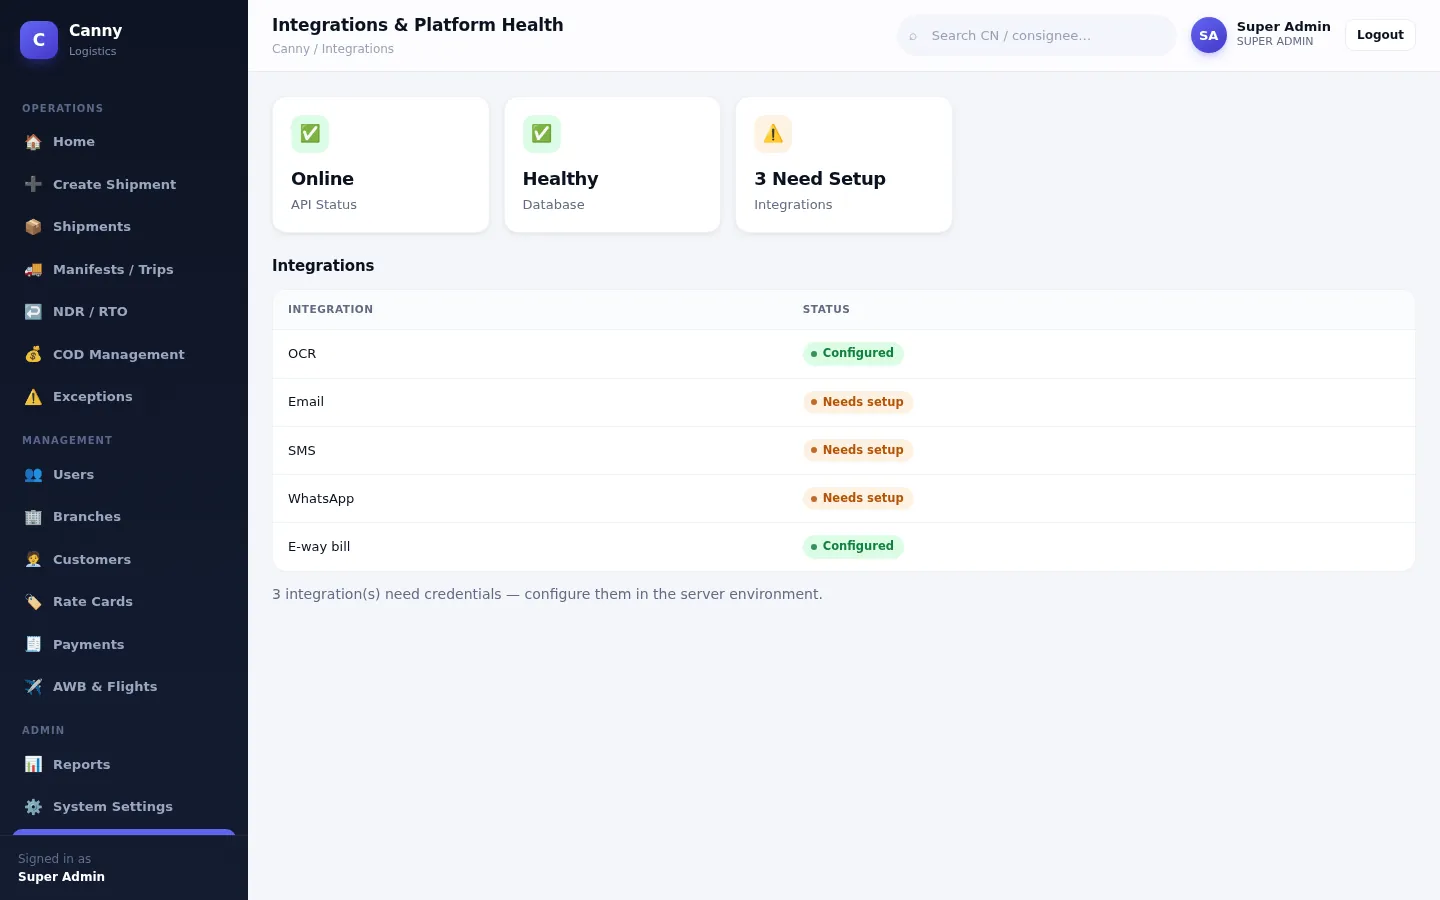1440x900 pixels.
Task: Click the SMS Needs setup badge
Action: click(858, 450)
